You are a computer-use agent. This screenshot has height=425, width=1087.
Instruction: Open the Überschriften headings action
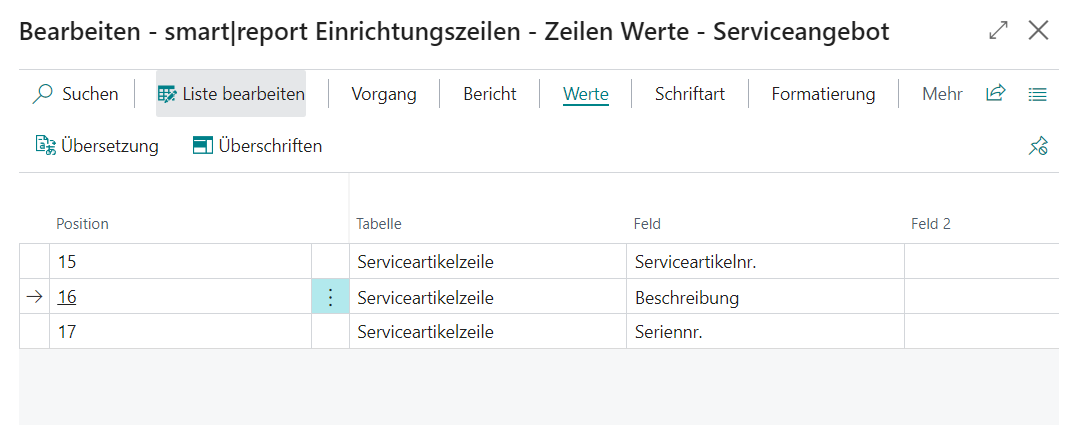coord(257,146)
